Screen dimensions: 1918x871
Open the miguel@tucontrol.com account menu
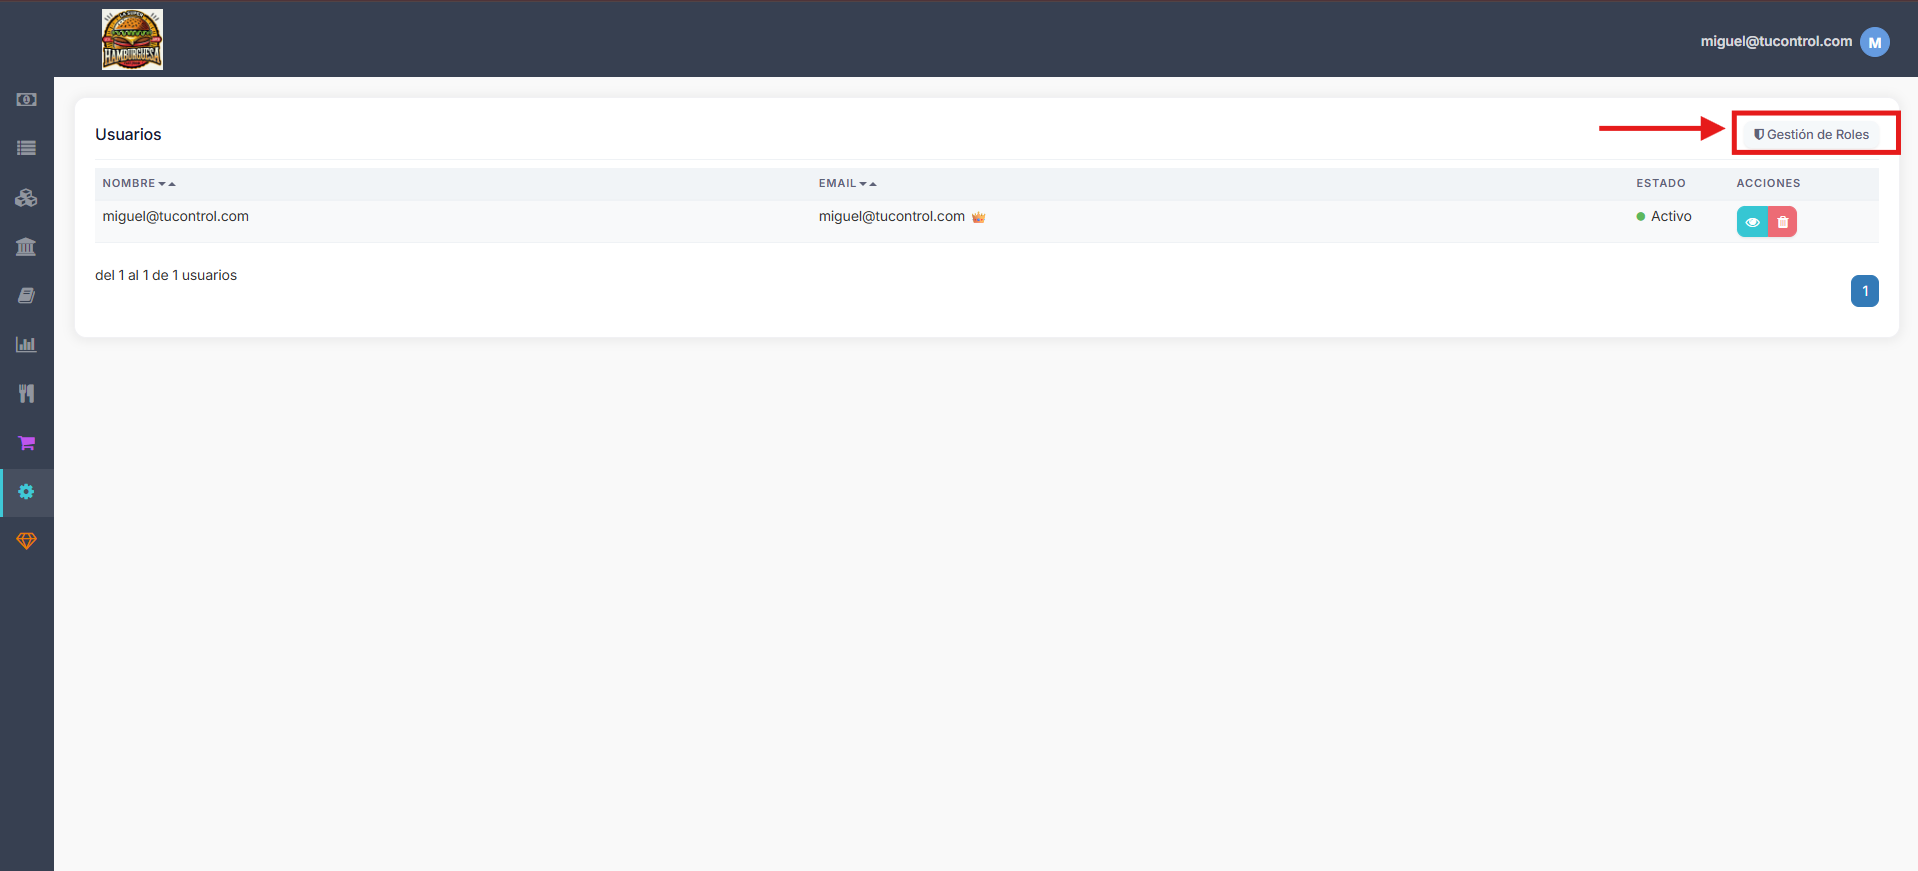point(1776,41)
